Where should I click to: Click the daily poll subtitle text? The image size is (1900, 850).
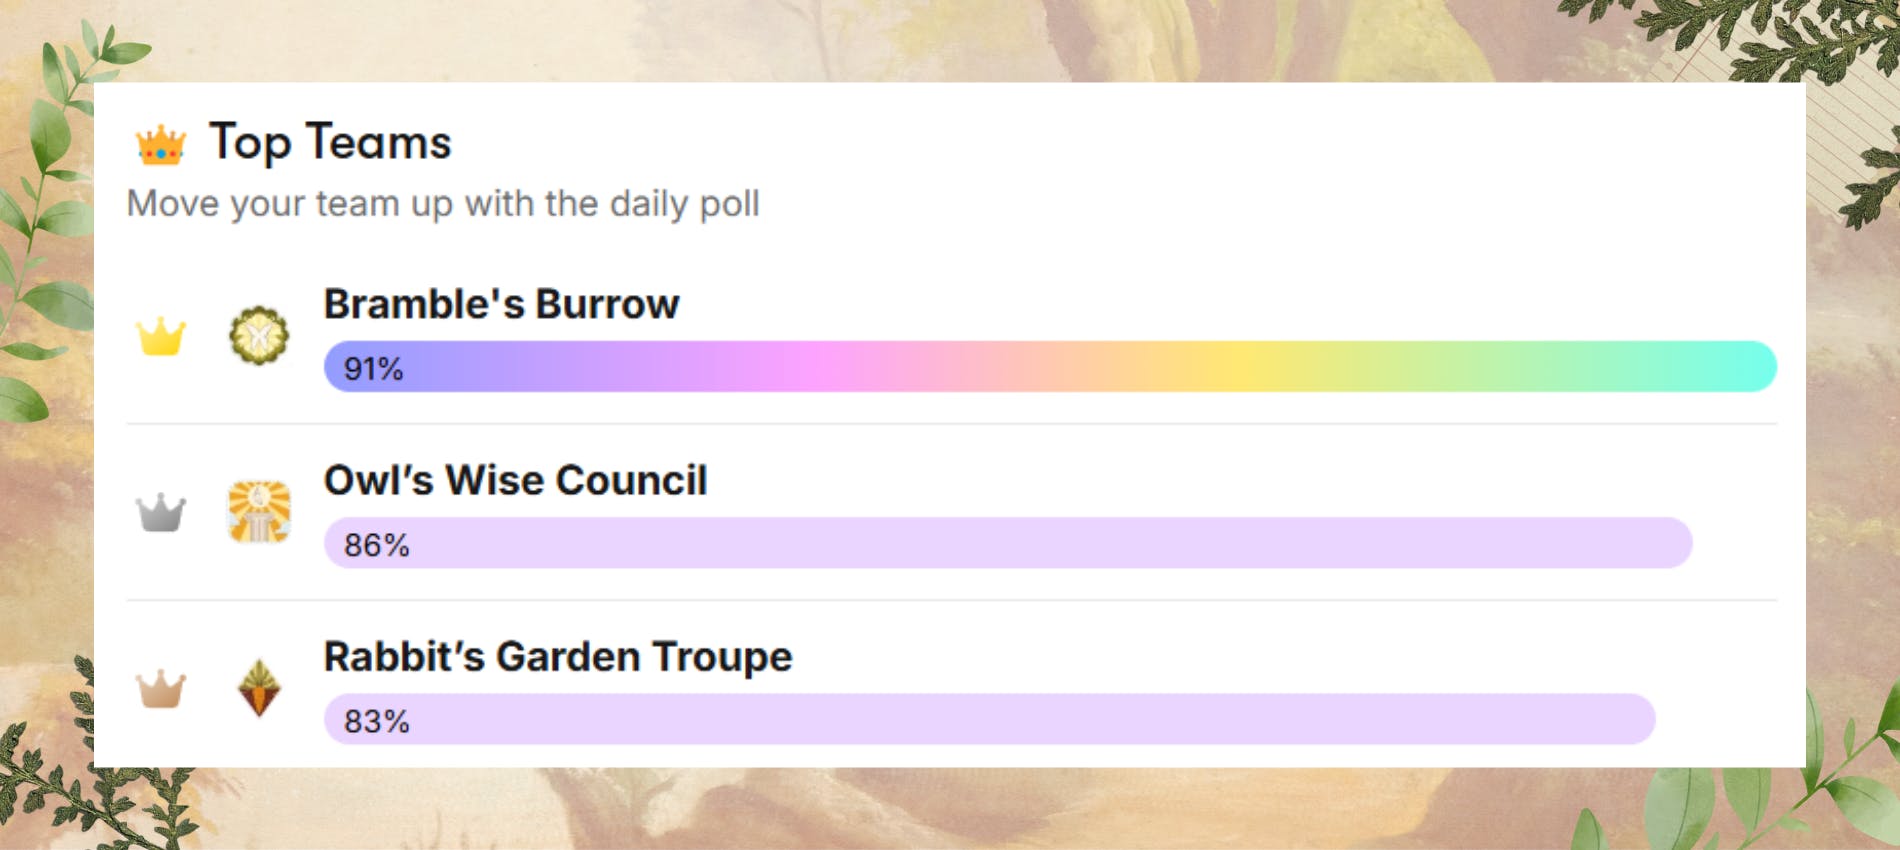click(443, 204)
